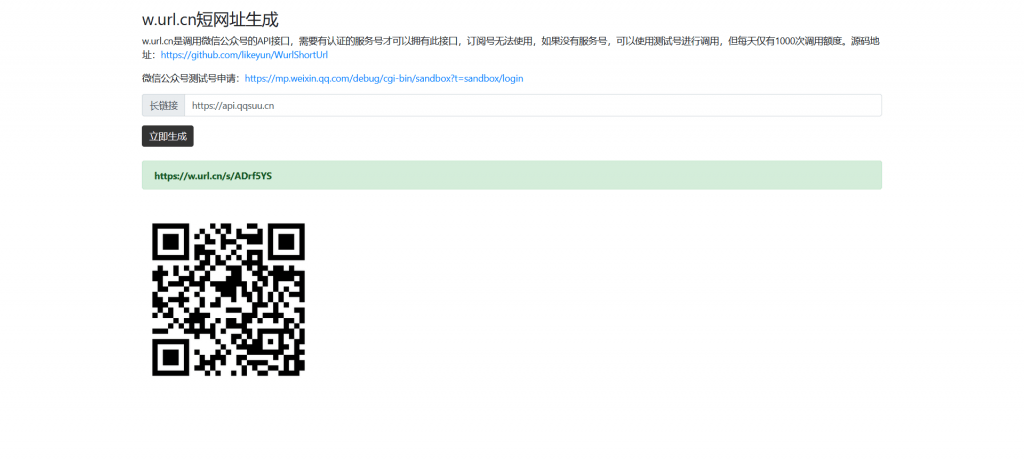Click the generated QR code image center
This screenshot has height=460, width=1024.
tap(228, 299)
